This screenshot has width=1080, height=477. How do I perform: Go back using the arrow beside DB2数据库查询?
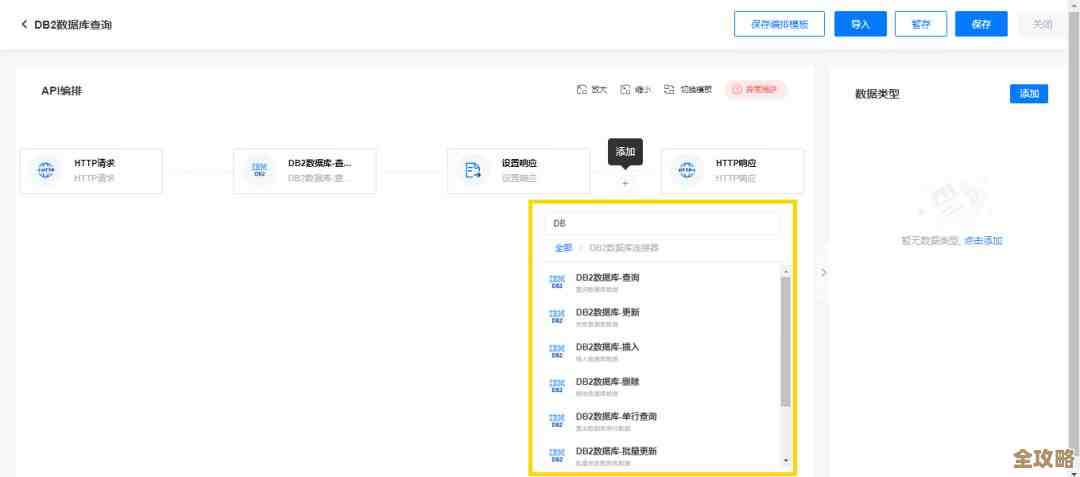[24, 25]
